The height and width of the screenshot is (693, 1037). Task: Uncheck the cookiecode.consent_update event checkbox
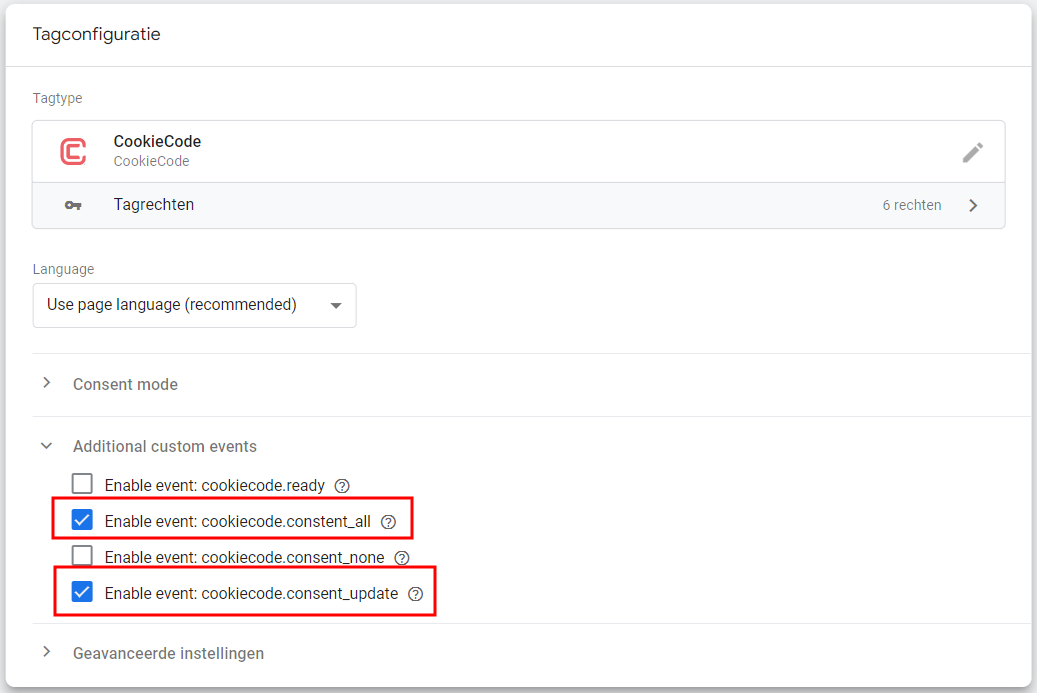[x=82, y=591]
